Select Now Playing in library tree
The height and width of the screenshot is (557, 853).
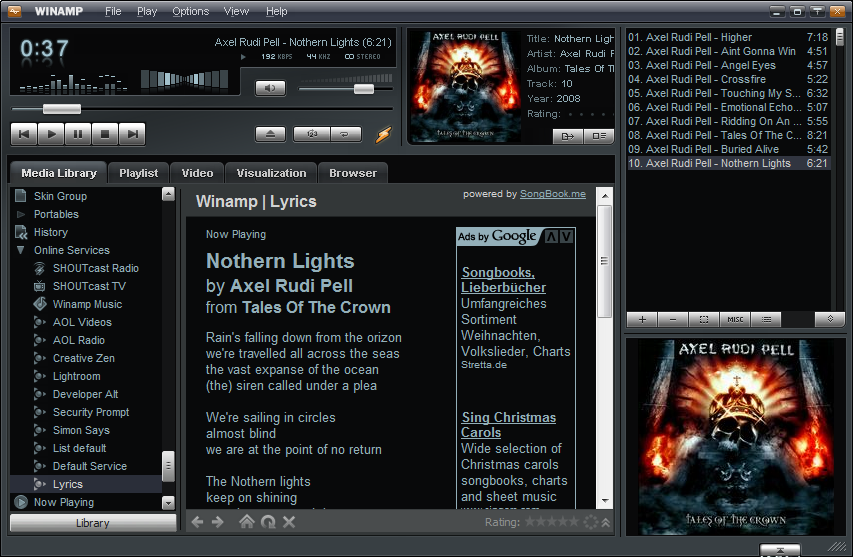tap(64, 502)
